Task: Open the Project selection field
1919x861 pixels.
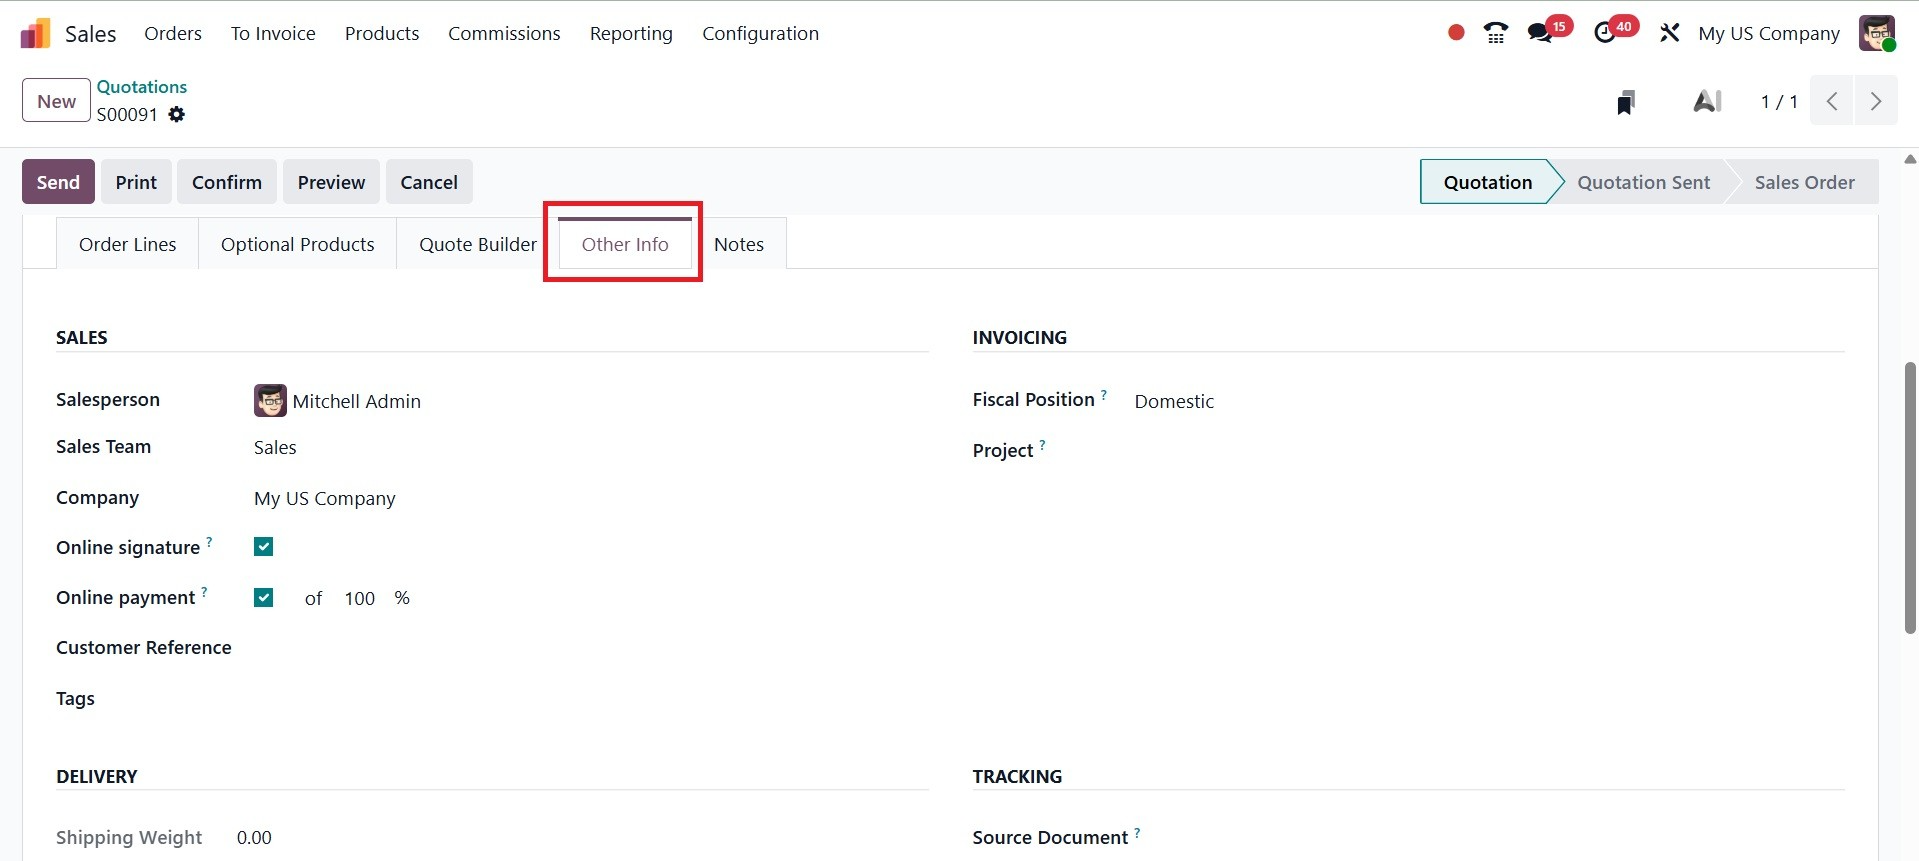Action: [1489, 451]
